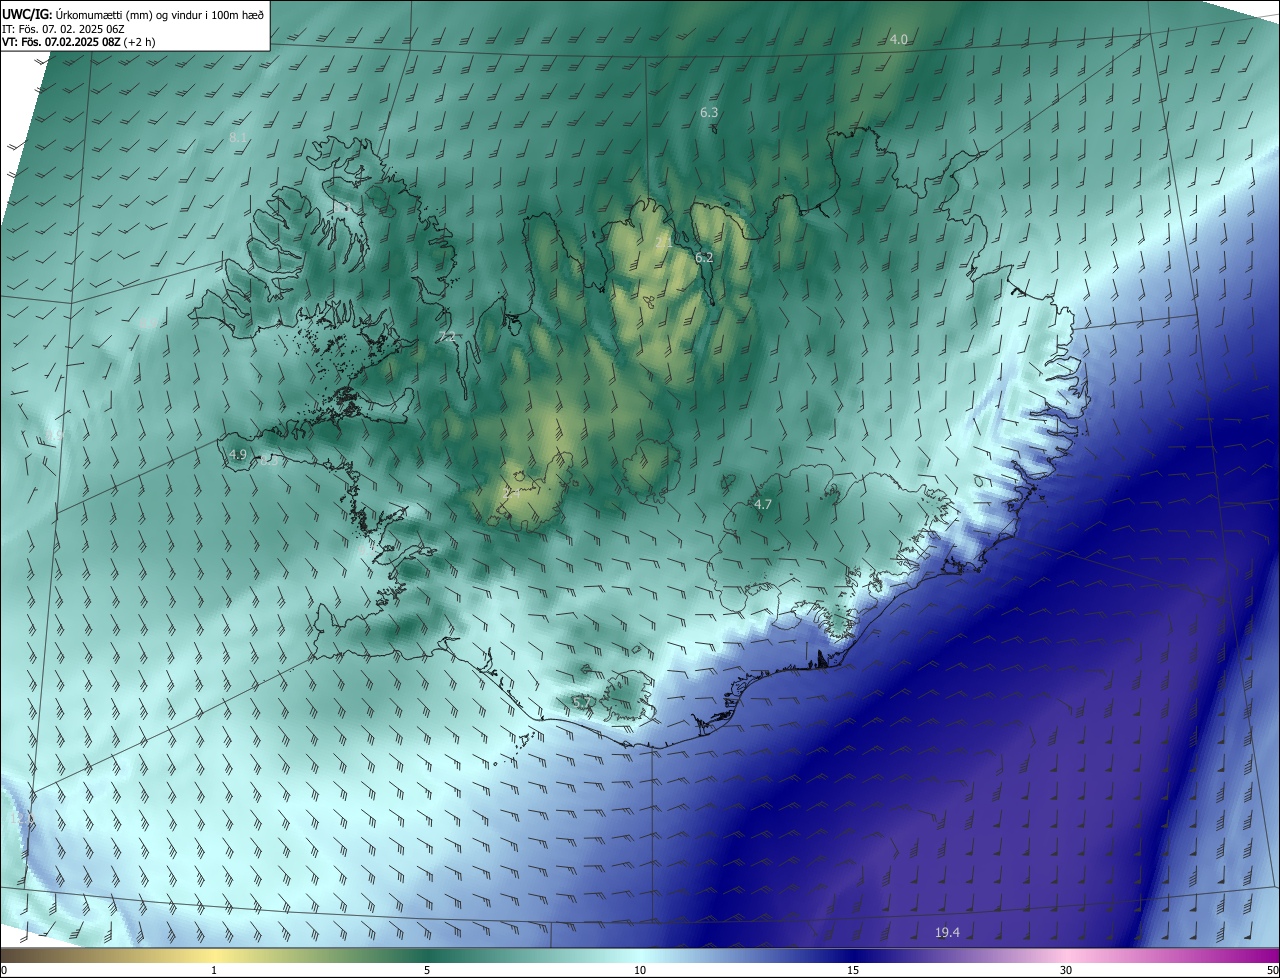The image size is (1280, 978).
Task: Click the '50' tick on the color scale
Action: click(x=1272, y=970)
